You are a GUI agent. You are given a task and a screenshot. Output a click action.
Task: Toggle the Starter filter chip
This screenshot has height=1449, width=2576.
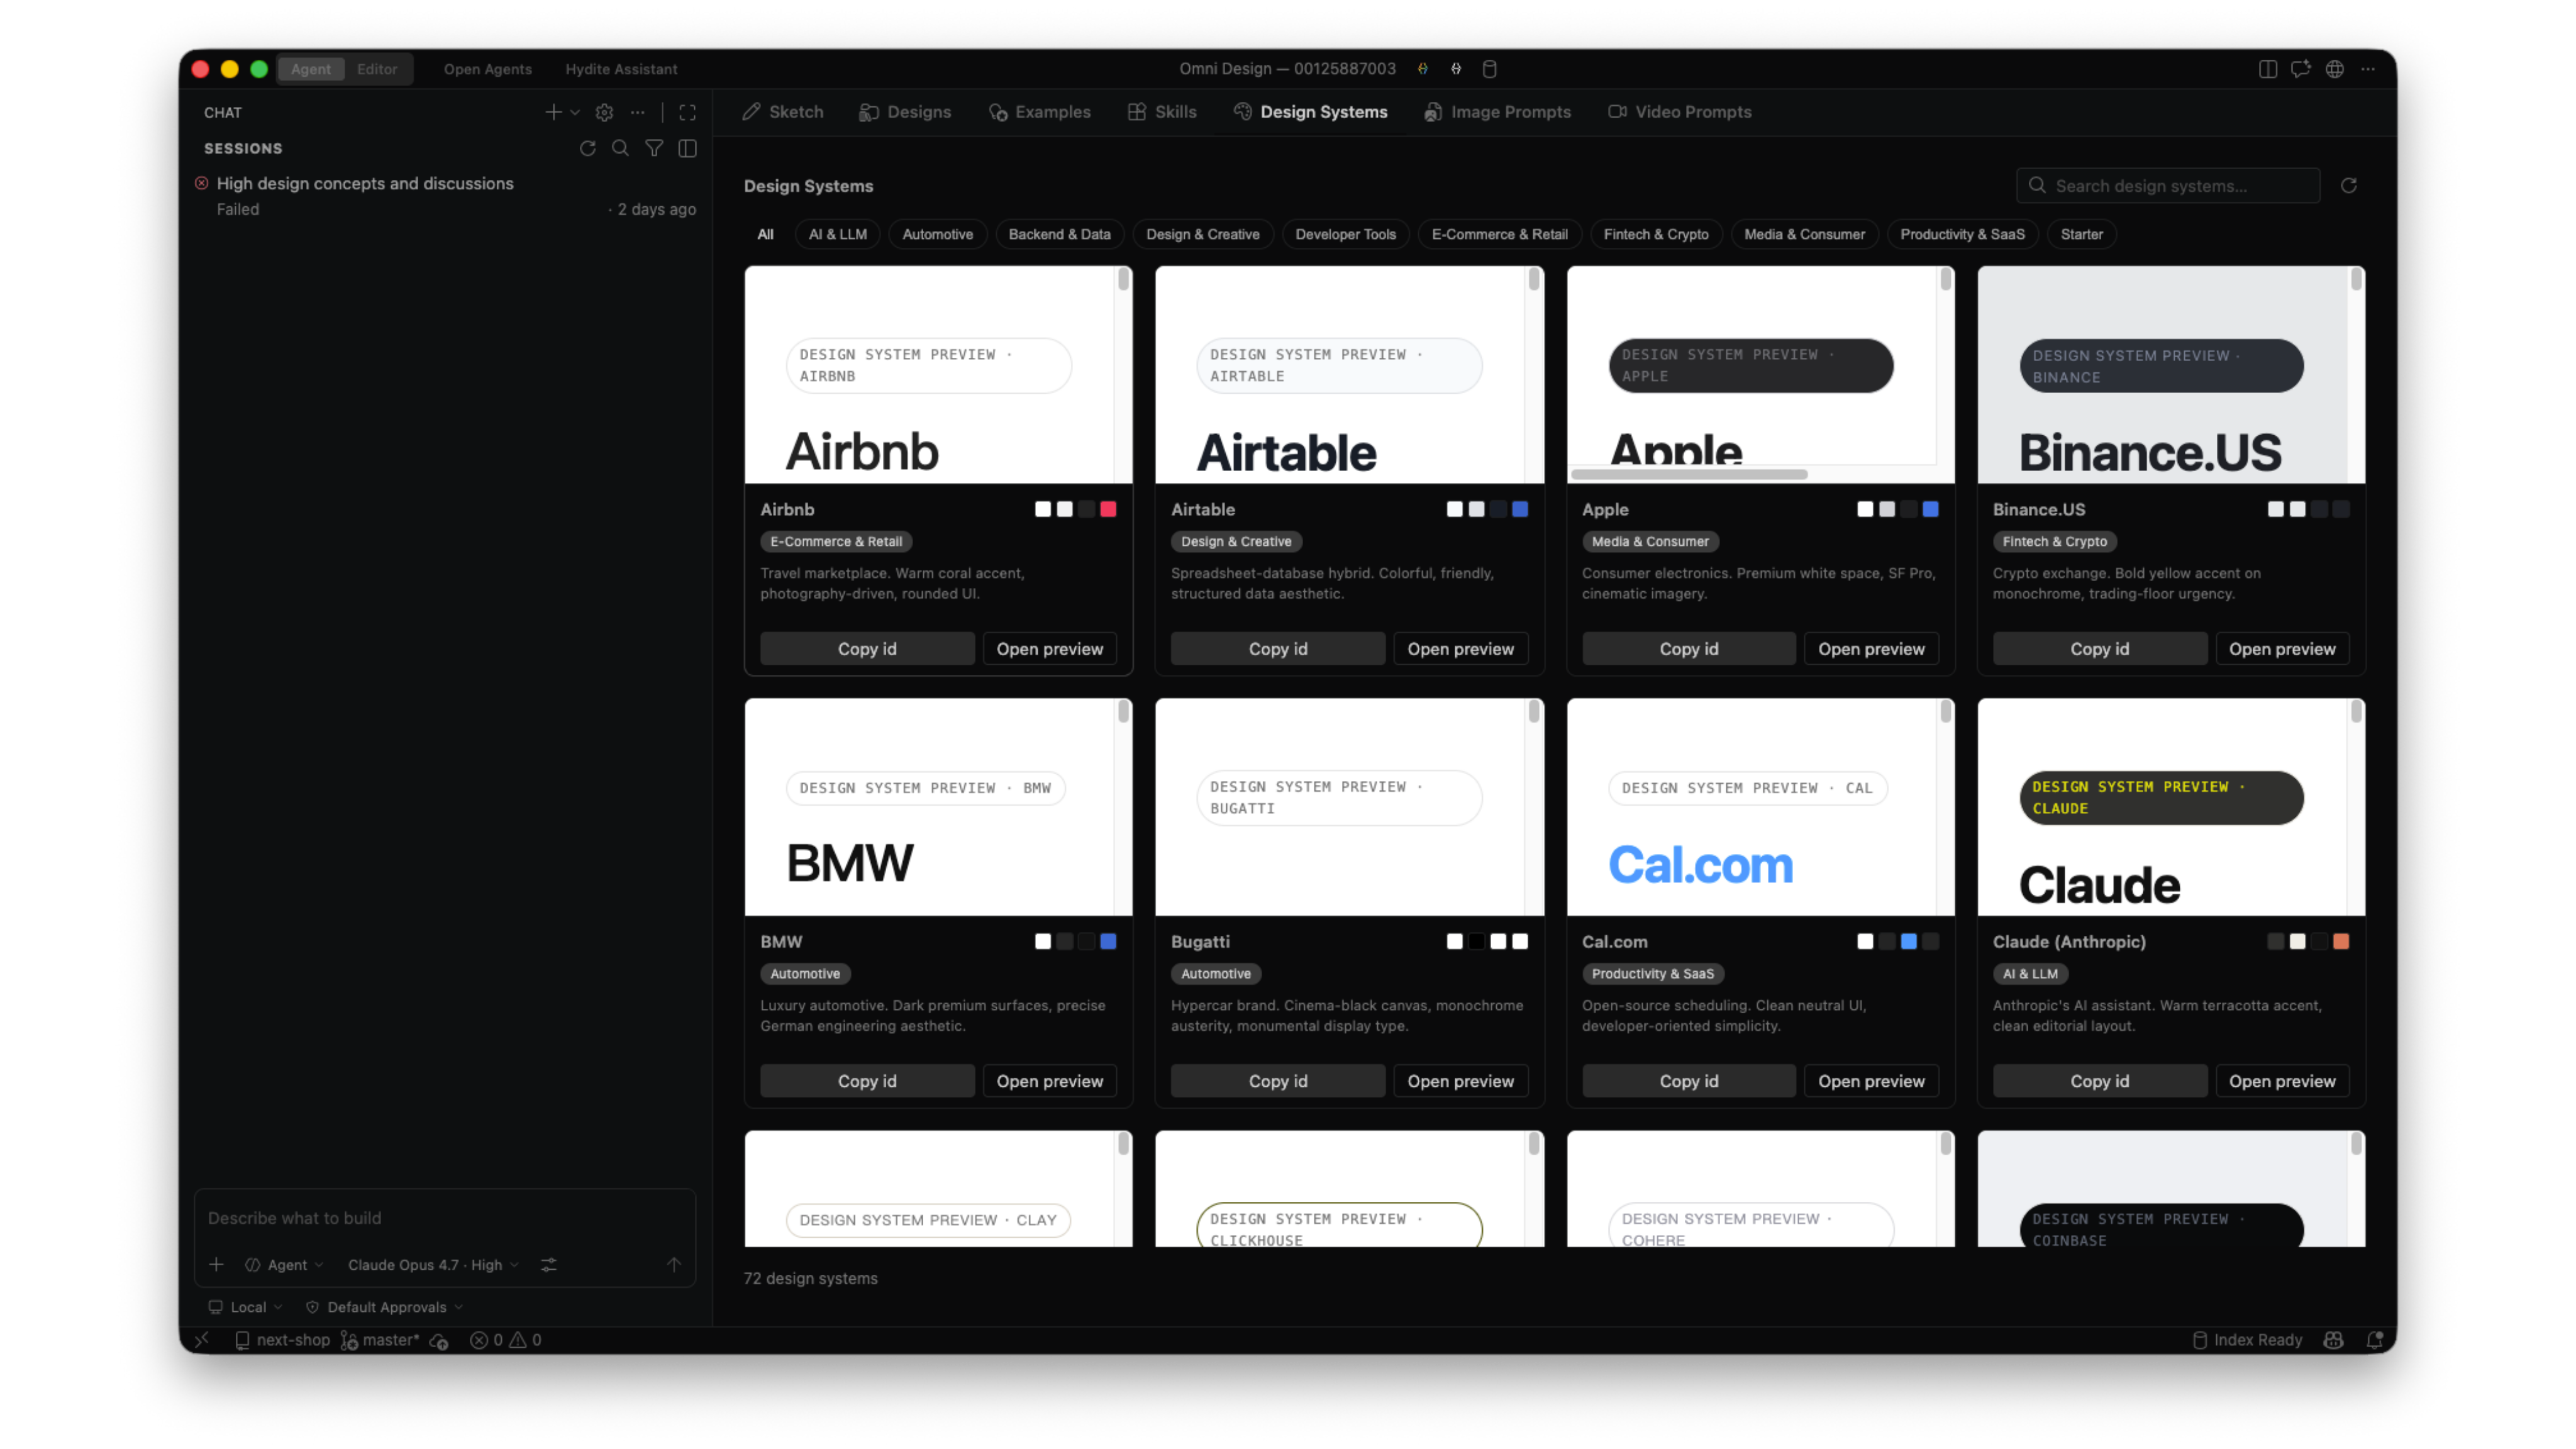(x=2081, y=234)
